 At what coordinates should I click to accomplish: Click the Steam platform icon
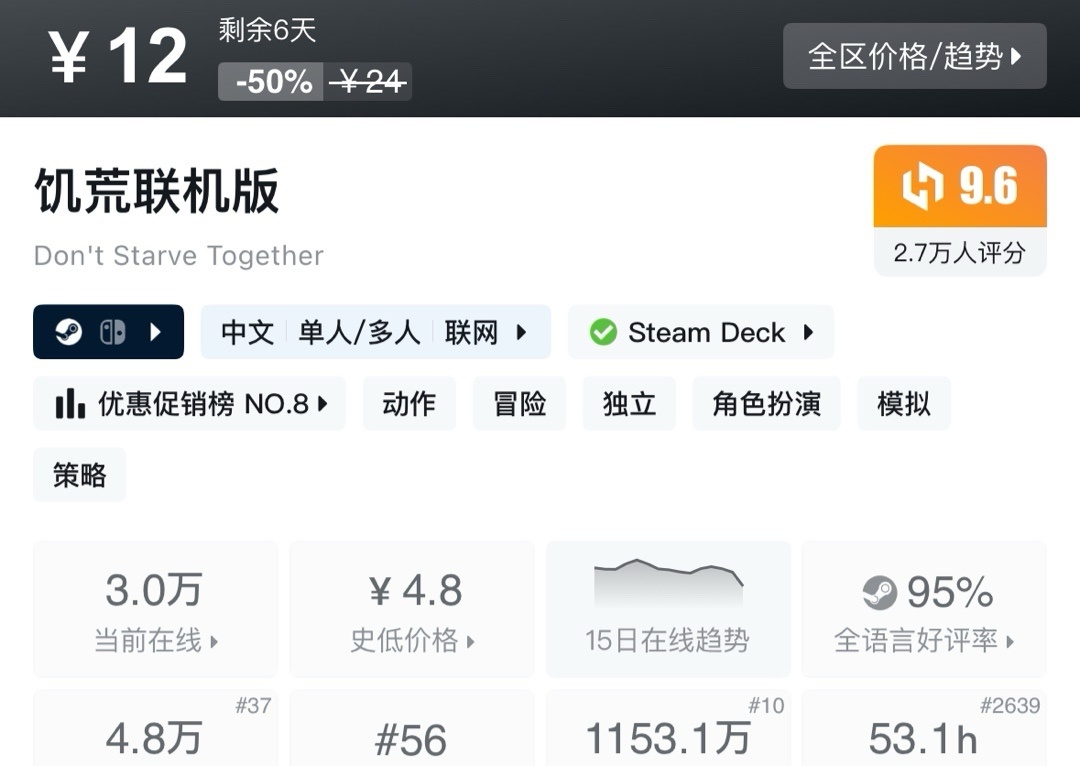point(68,332)
